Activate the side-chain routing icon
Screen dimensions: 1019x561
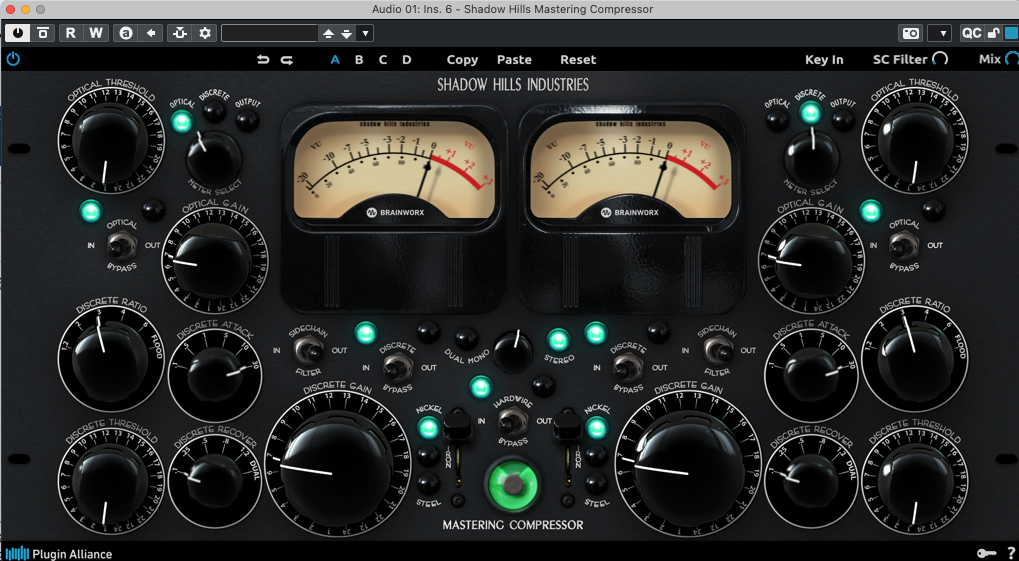(179, 33)
